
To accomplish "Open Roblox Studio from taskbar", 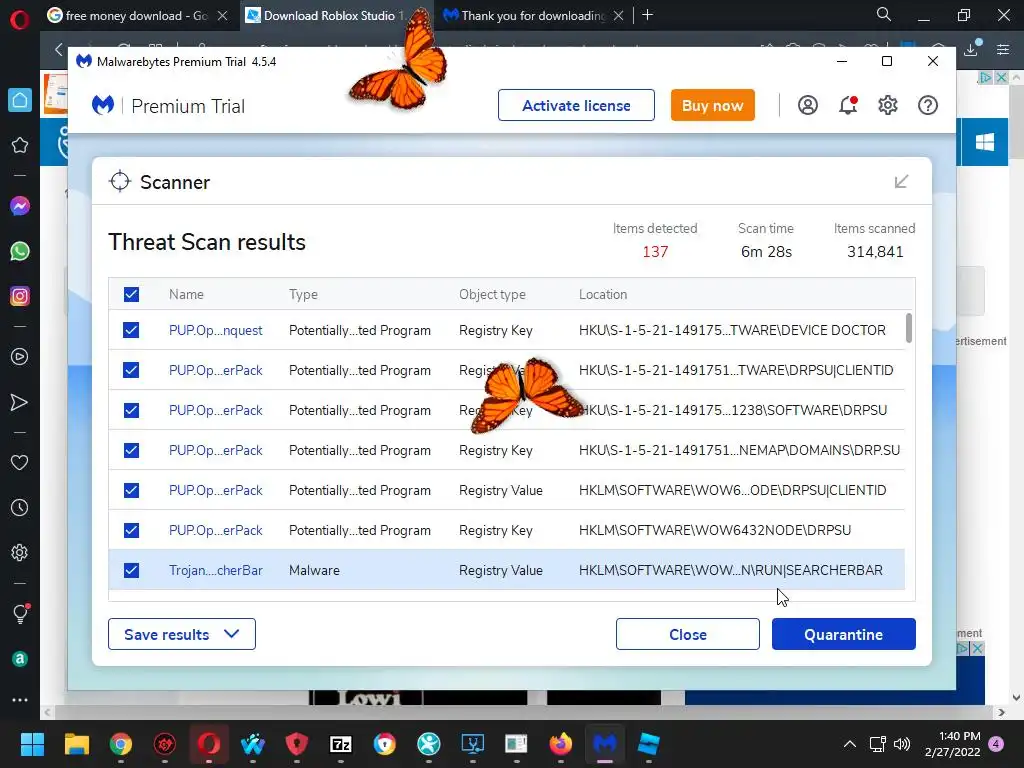I will tap(648, 744).
